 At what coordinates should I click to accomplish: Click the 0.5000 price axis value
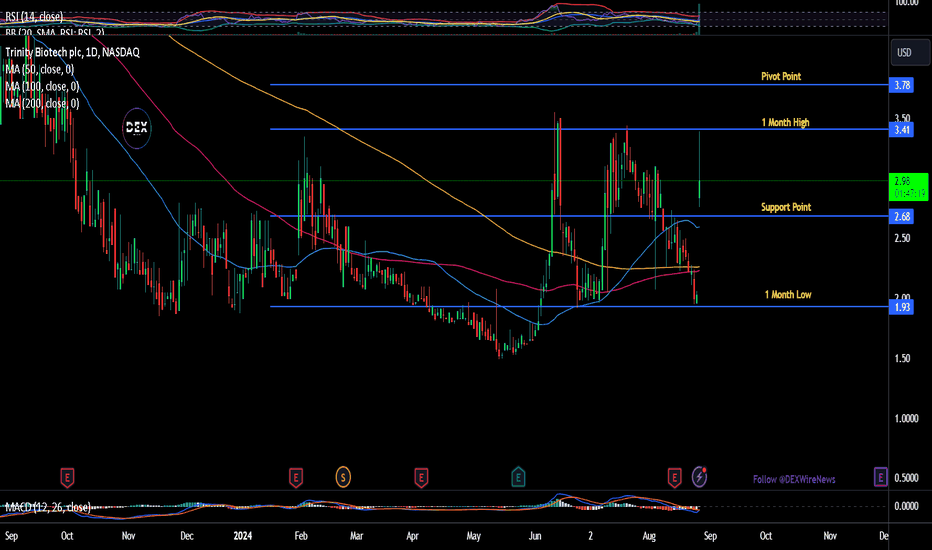906,477
